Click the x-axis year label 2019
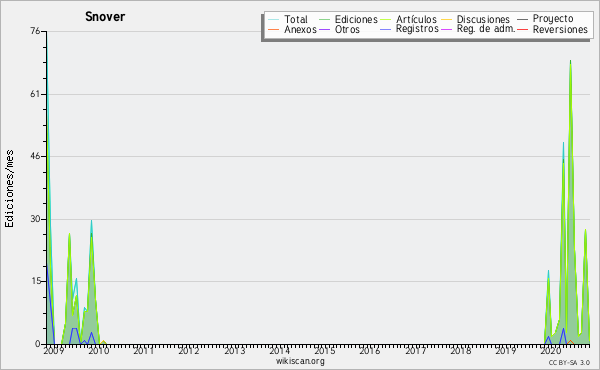This screenshot has height=370, width=600. pyautogui.click(x=506, y=350)
